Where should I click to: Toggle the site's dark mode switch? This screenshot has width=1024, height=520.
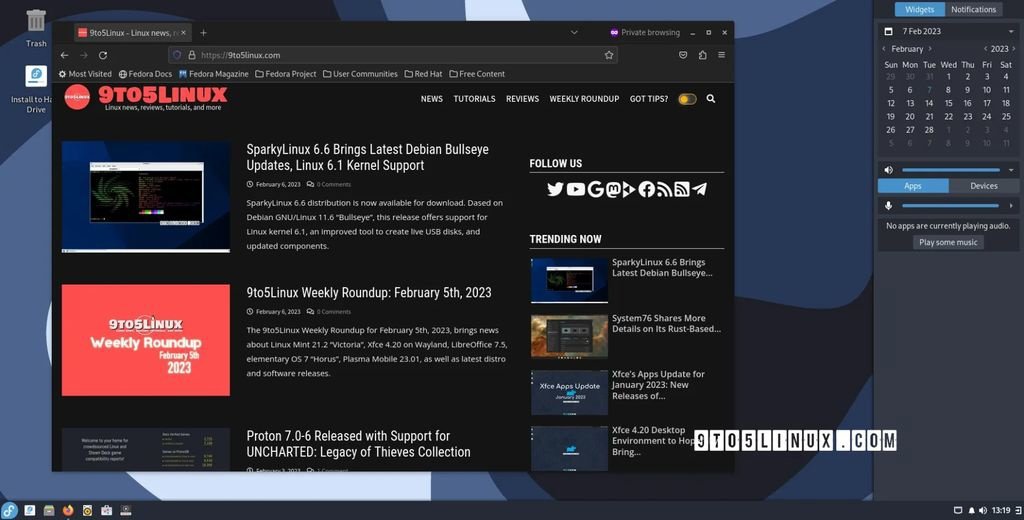687,99
